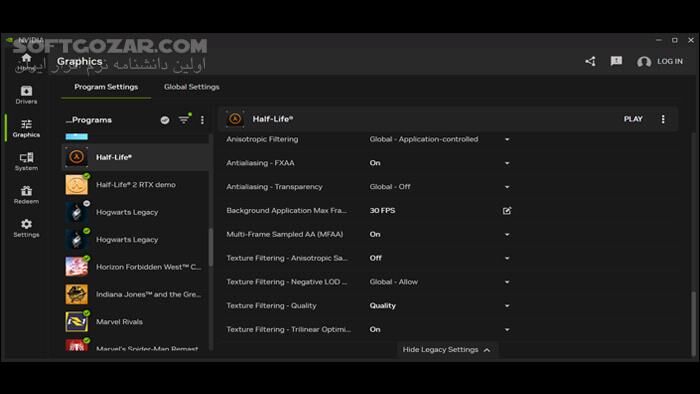This screenshot has width=700, height=394.
Task: Go to Graphics sidebar section
Action: [26, 128]
